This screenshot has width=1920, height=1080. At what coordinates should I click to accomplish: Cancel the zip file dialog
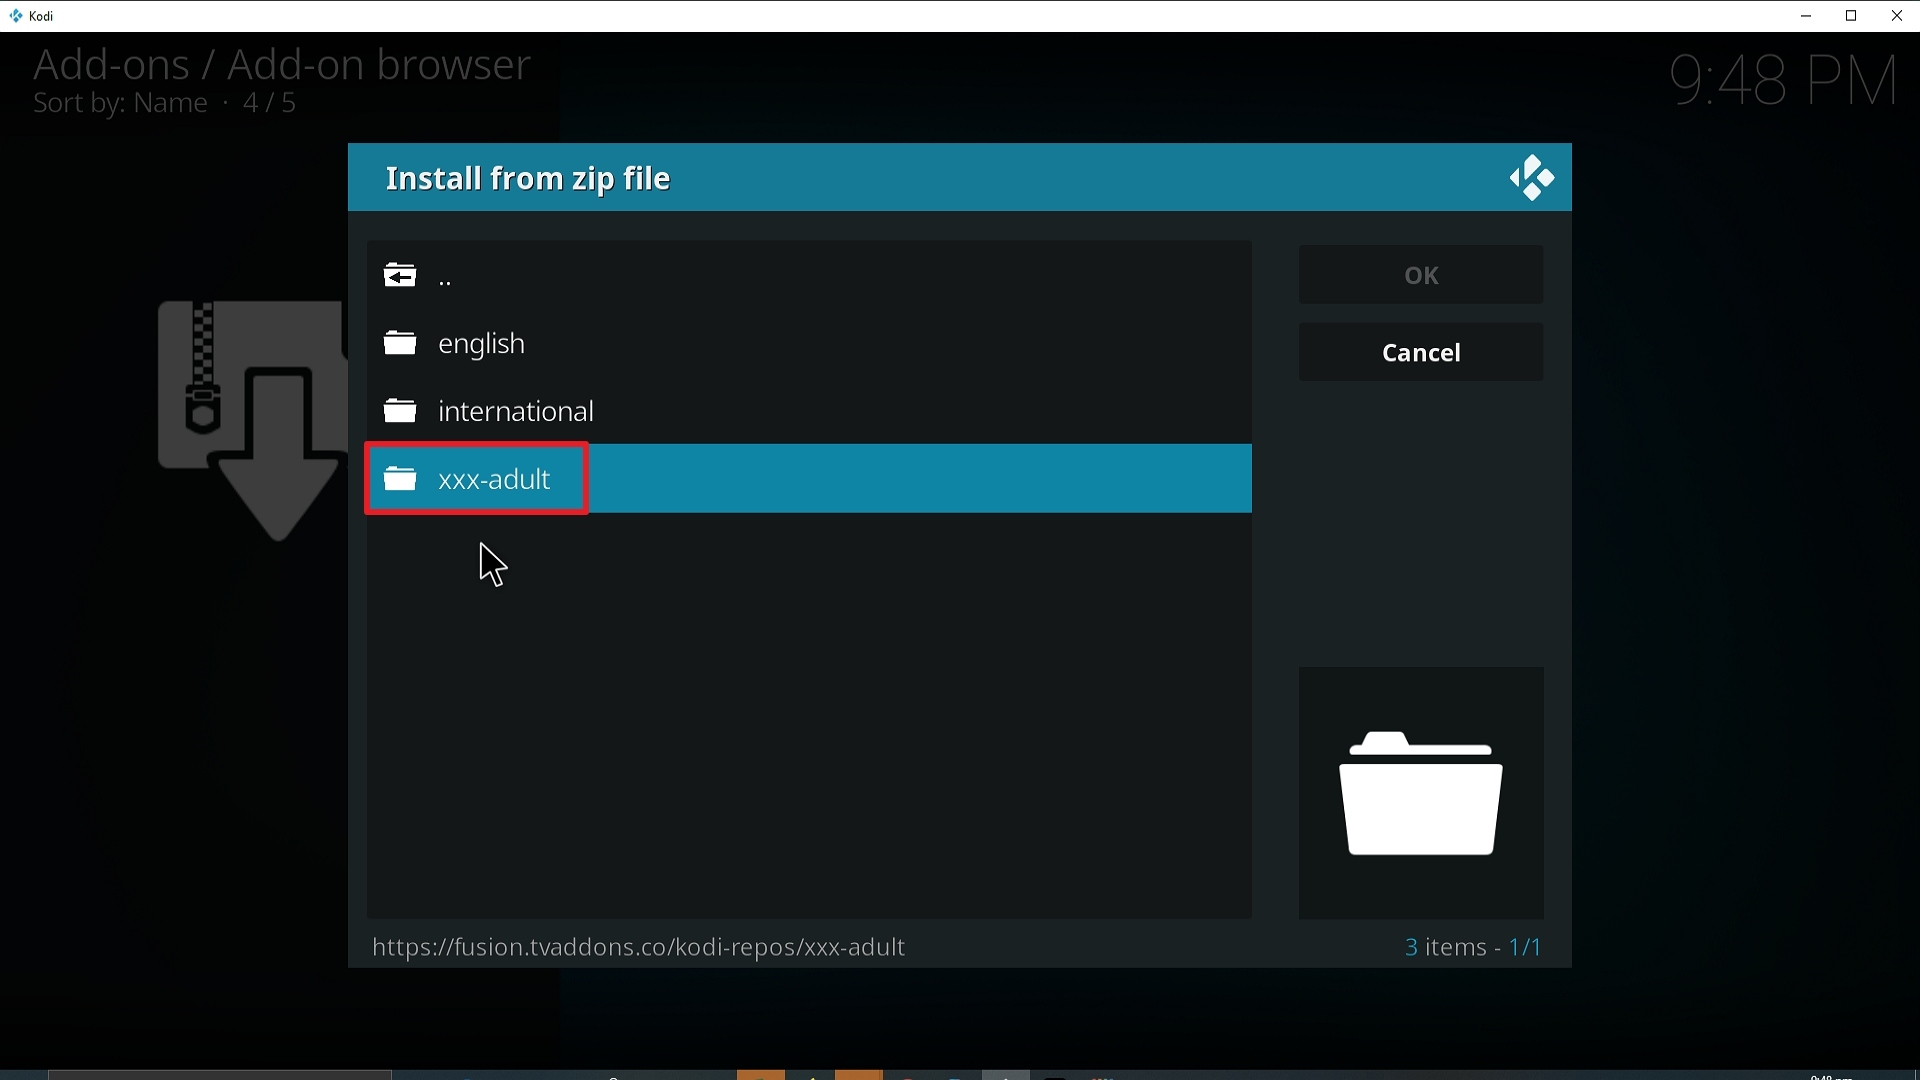click(x=1421, y=353)
